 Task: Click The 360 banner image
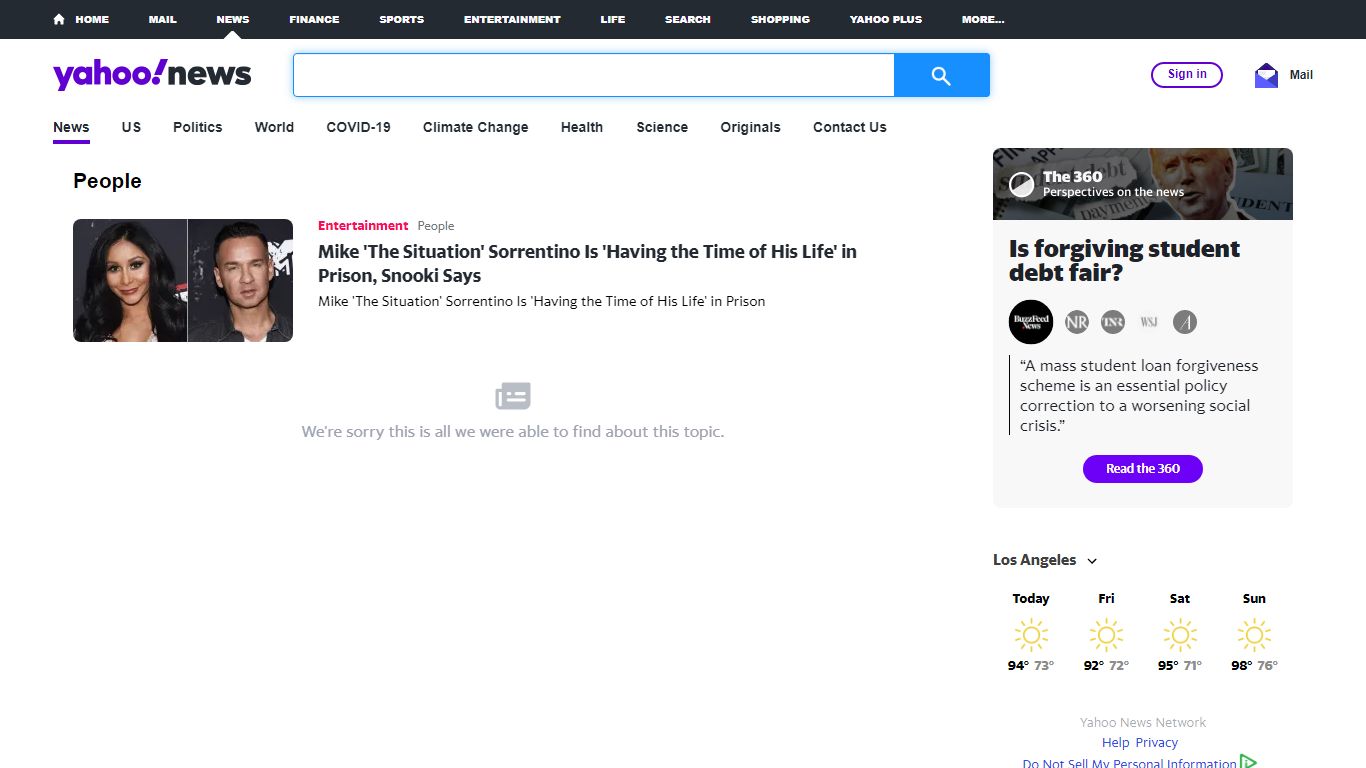[1143, 184]
